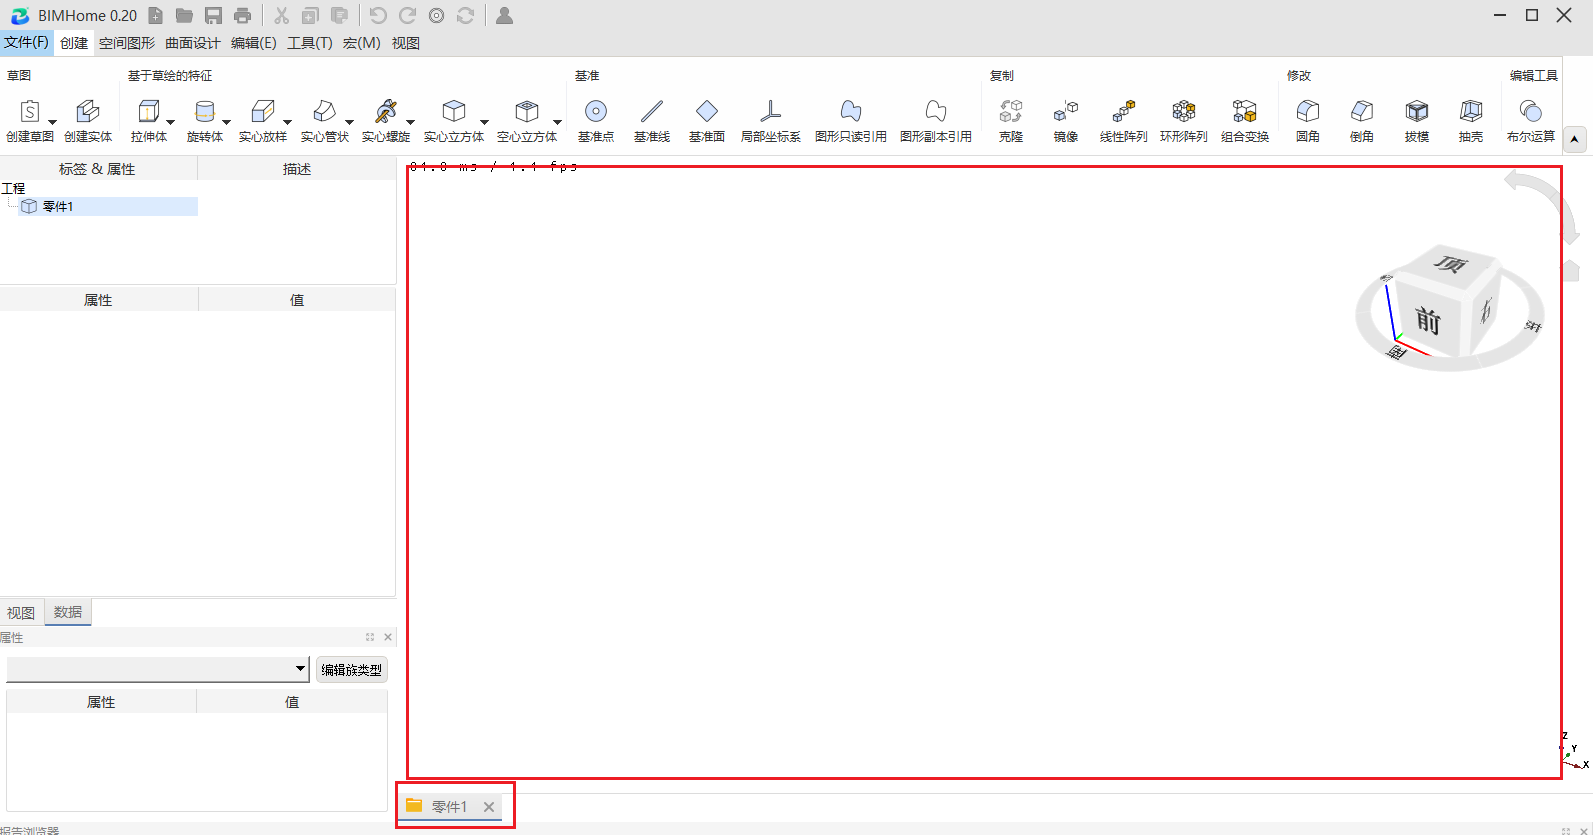Screen dimensions: 1593x835
Task: Close the 零件1 document tab
Action: click(489, 807)
